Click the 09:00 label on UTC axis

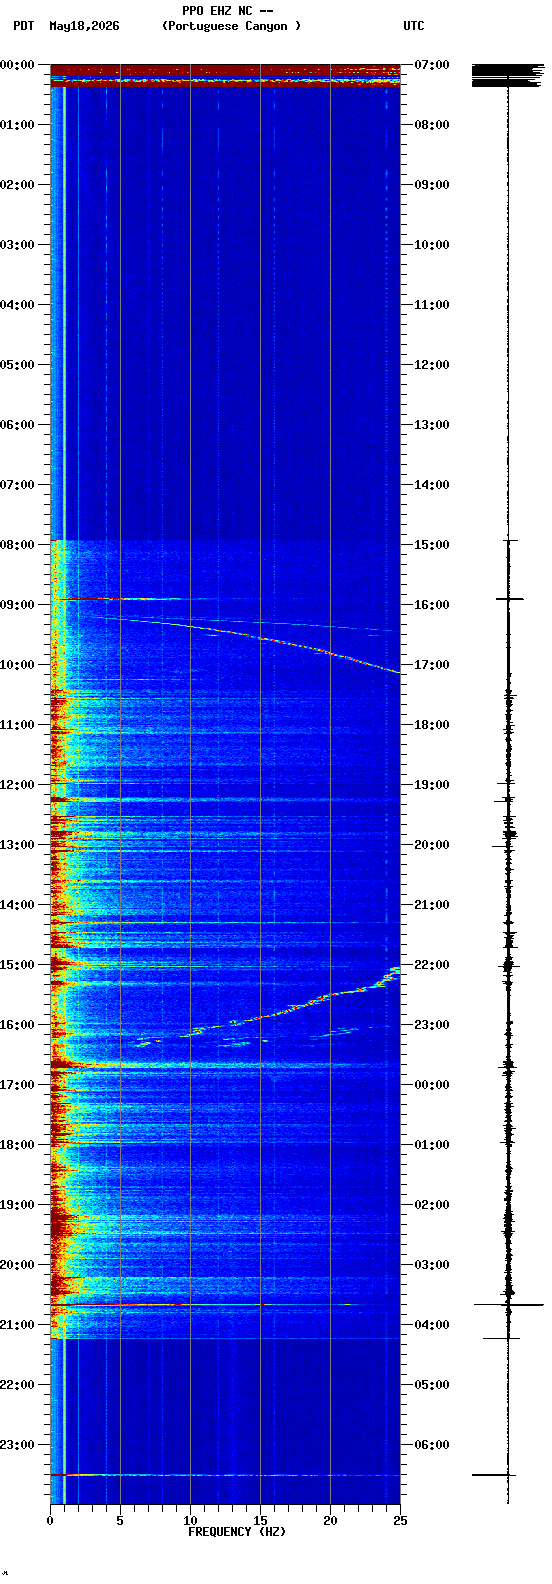pos(432,184)
